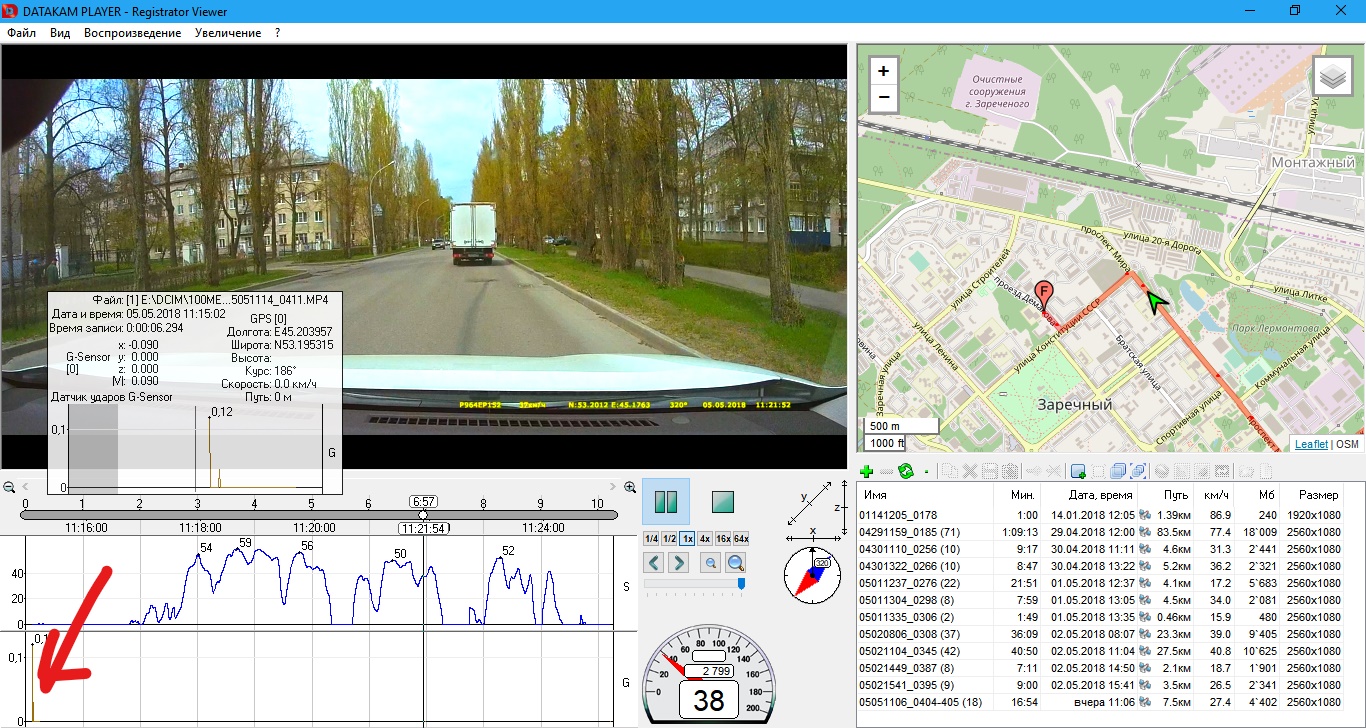Open the Leaflet link on map

click(x=1311, y=444)
